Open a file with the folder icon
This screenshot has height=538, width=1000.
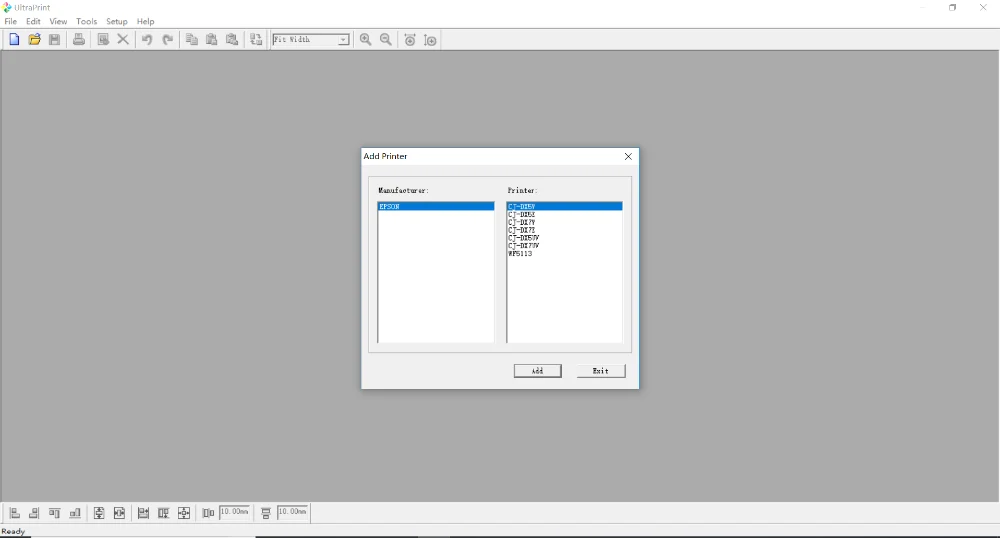click(34, 40)
